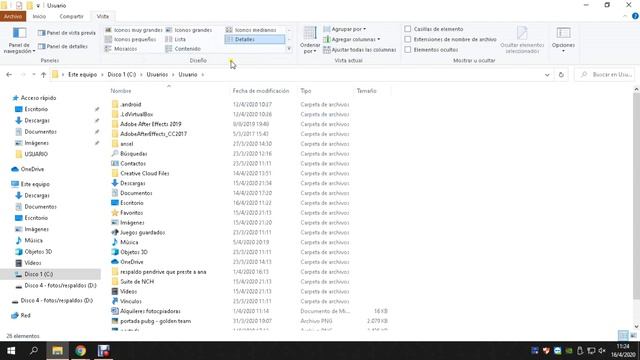Click Disco 1 (C:) breadcrumb
The height and width of the screenshot is (360, 640).
click(122, 75)
